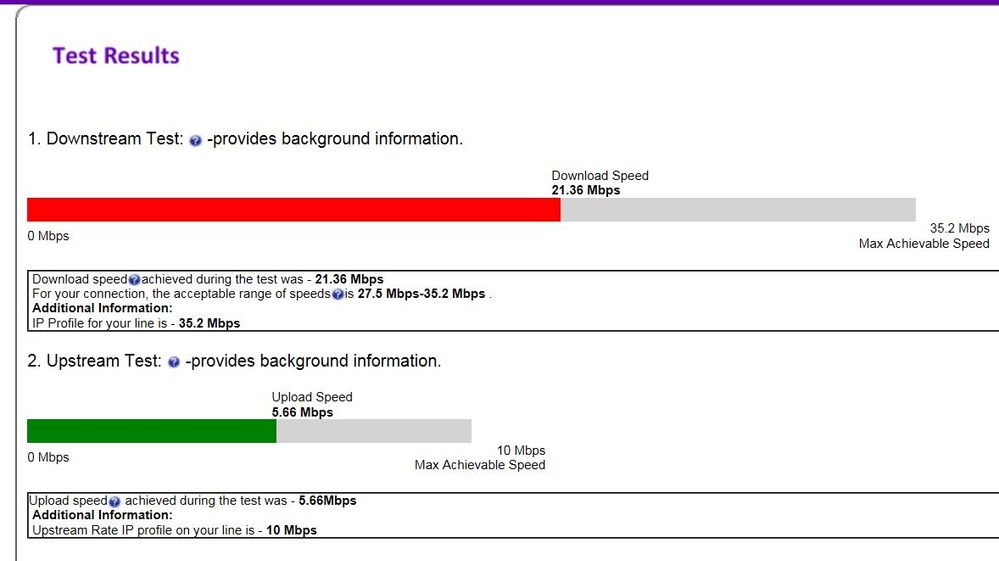Viewport: 999px width, 561px height.
Task: Click '-provides background information' next to Downstream Test
Action: click(334, 139)
